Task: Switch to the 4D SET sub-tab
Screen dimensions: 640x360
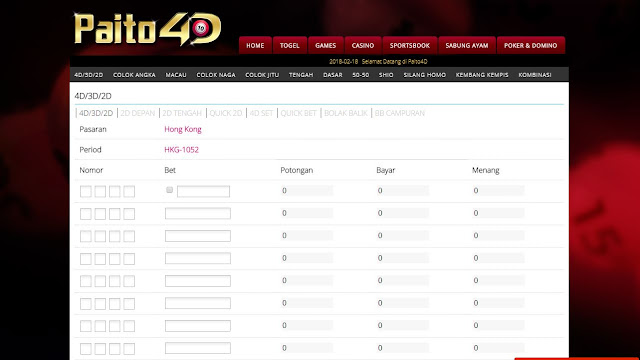Action: tap(261, 113)
